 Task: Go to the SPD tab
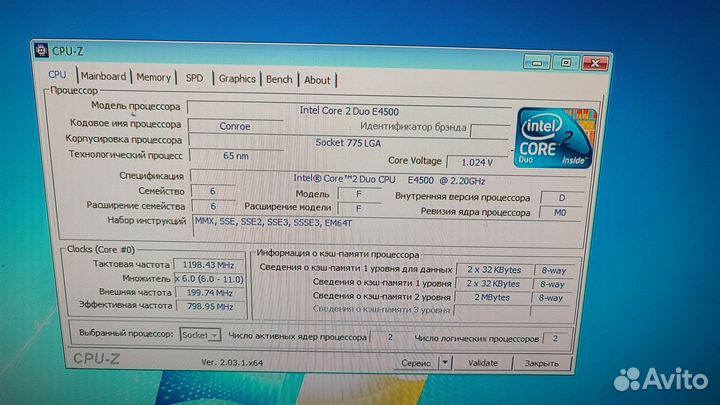(x=194, y=78)
